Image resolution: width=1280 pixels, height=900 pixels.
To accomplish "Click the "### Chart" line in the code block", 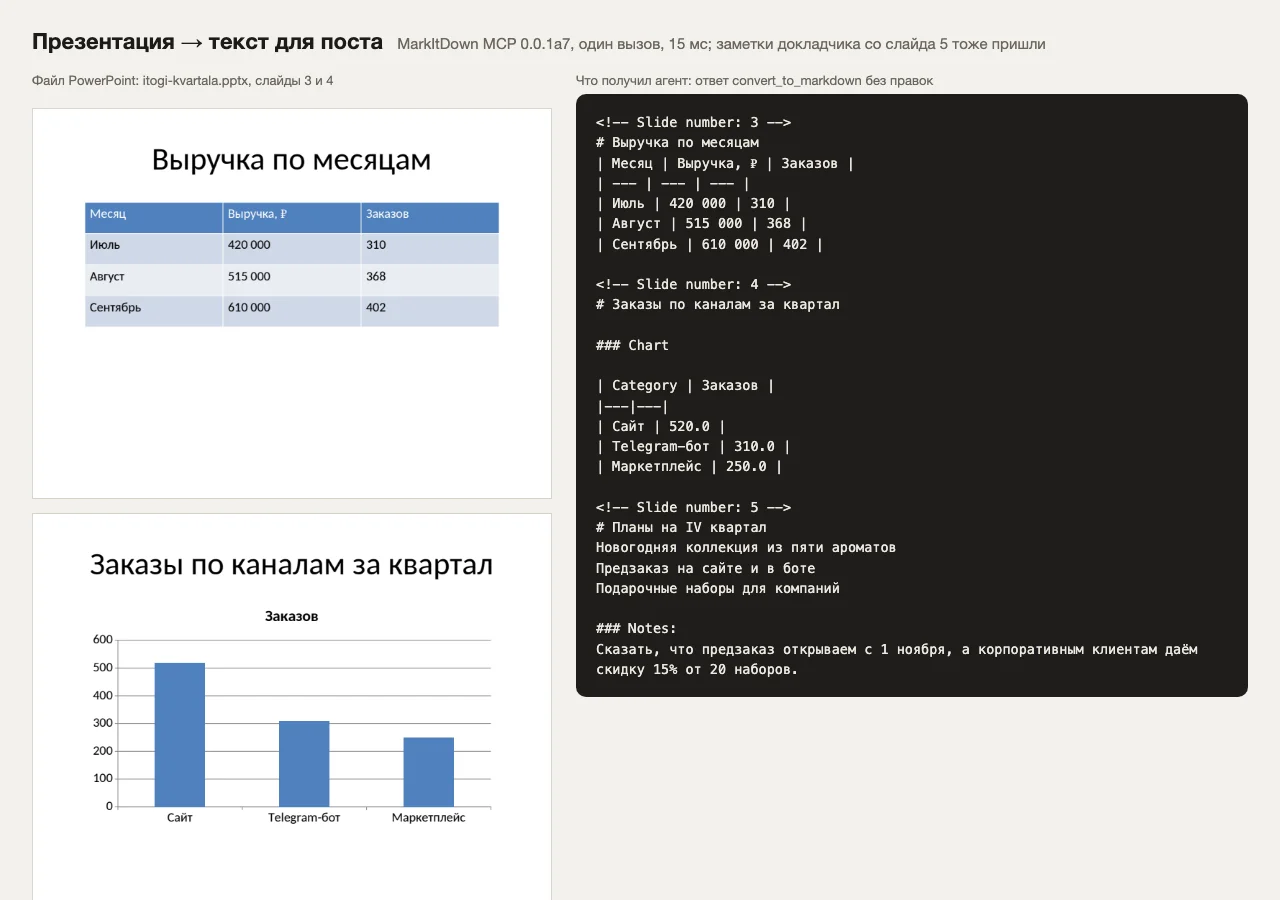I will [632, 345].
